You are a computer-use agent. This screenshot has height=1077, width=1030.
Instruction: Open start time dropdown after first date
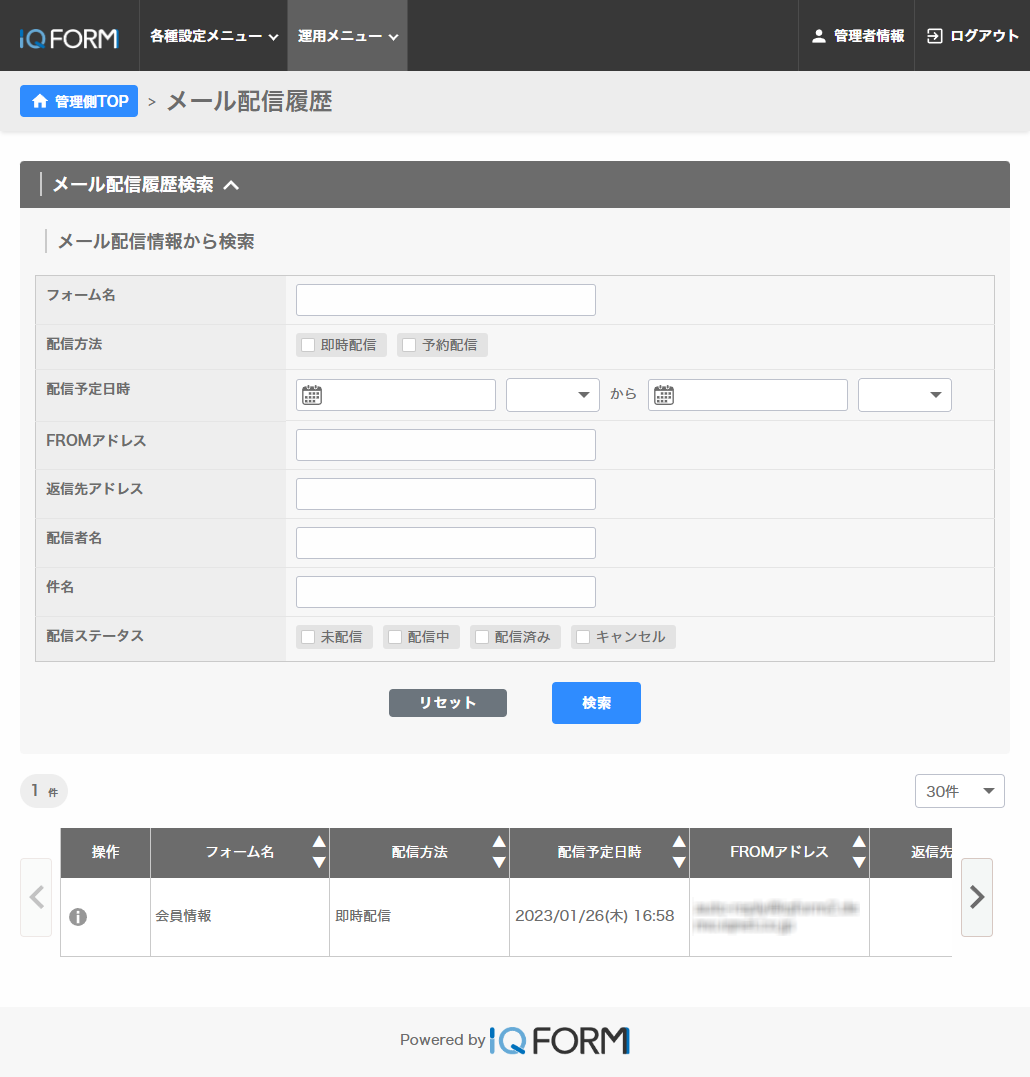pos(552,395)
